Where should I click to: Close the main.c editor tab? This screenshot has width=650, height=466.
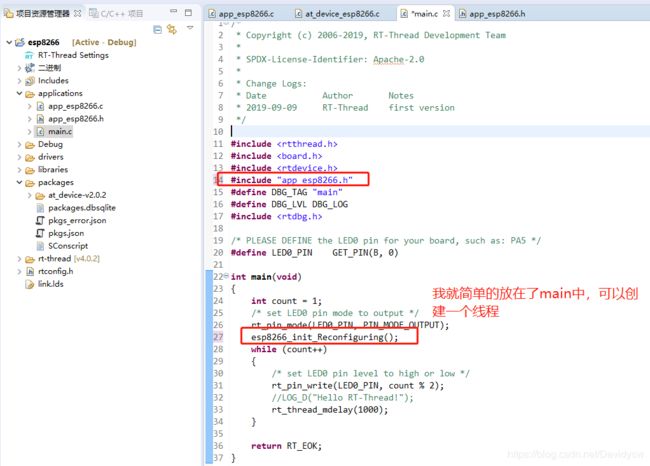pos(446,13)
